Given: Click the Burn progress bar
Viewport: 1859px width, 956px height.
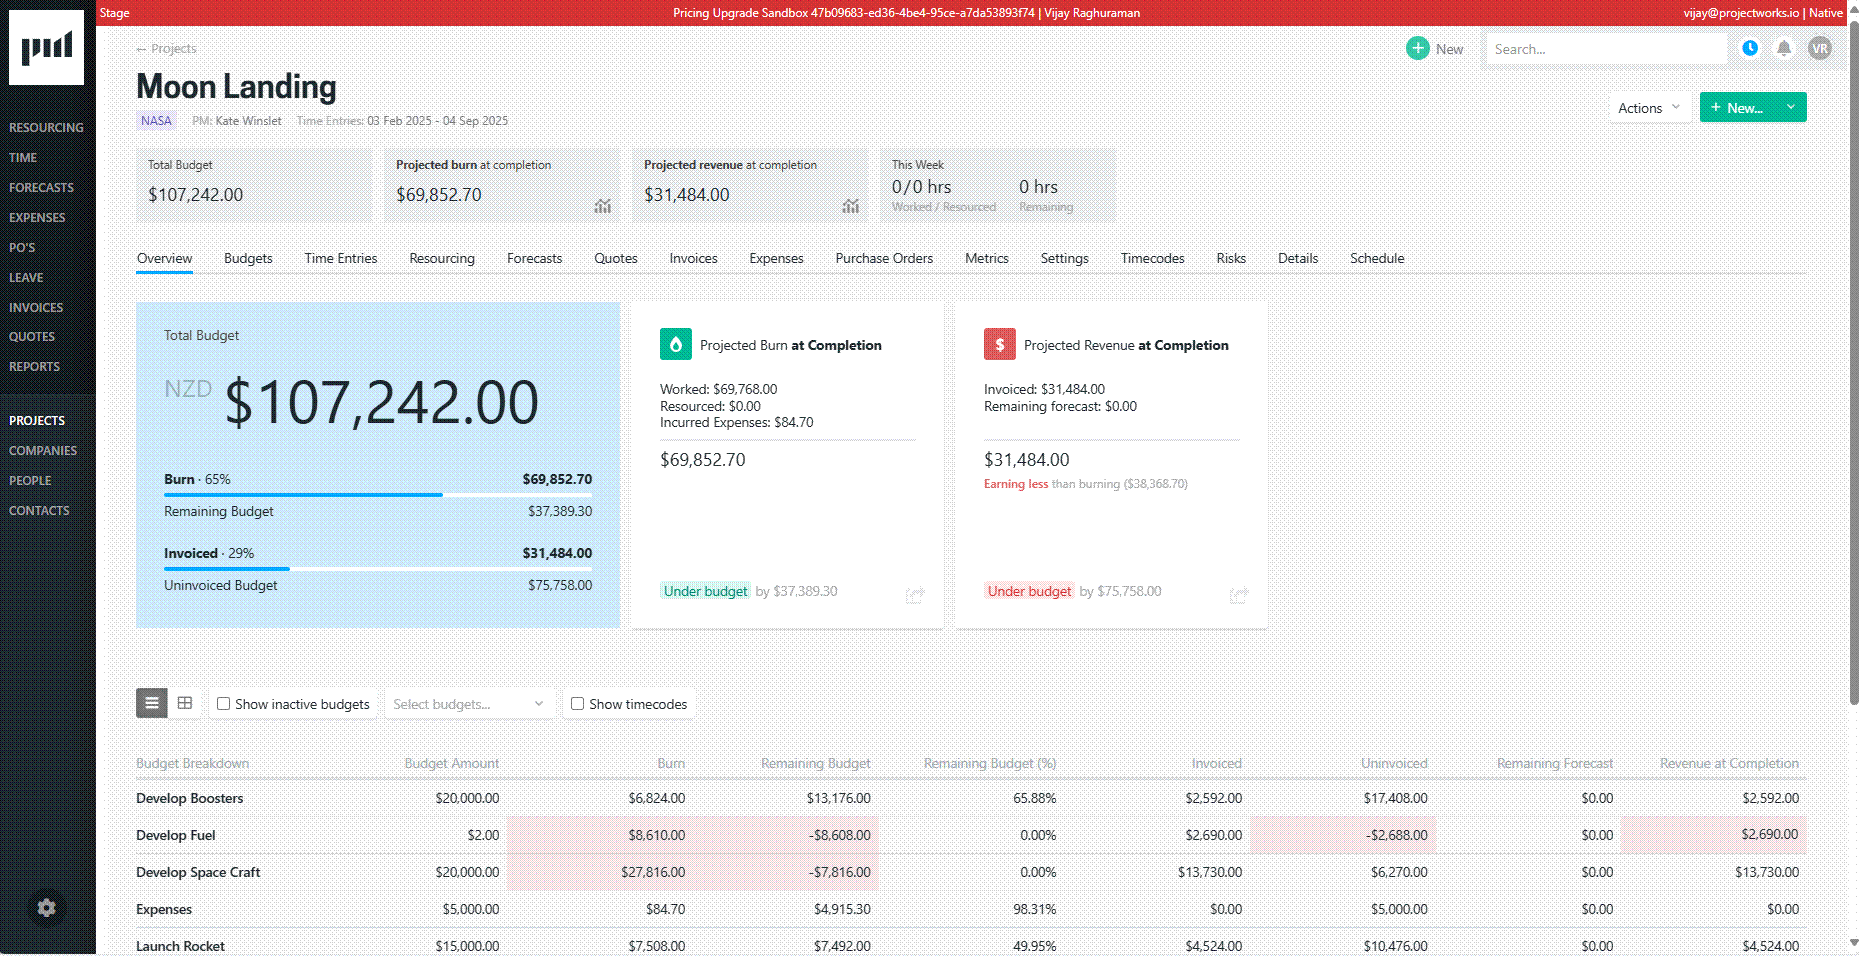Looking at the screenshot, I should click(378, 494).
